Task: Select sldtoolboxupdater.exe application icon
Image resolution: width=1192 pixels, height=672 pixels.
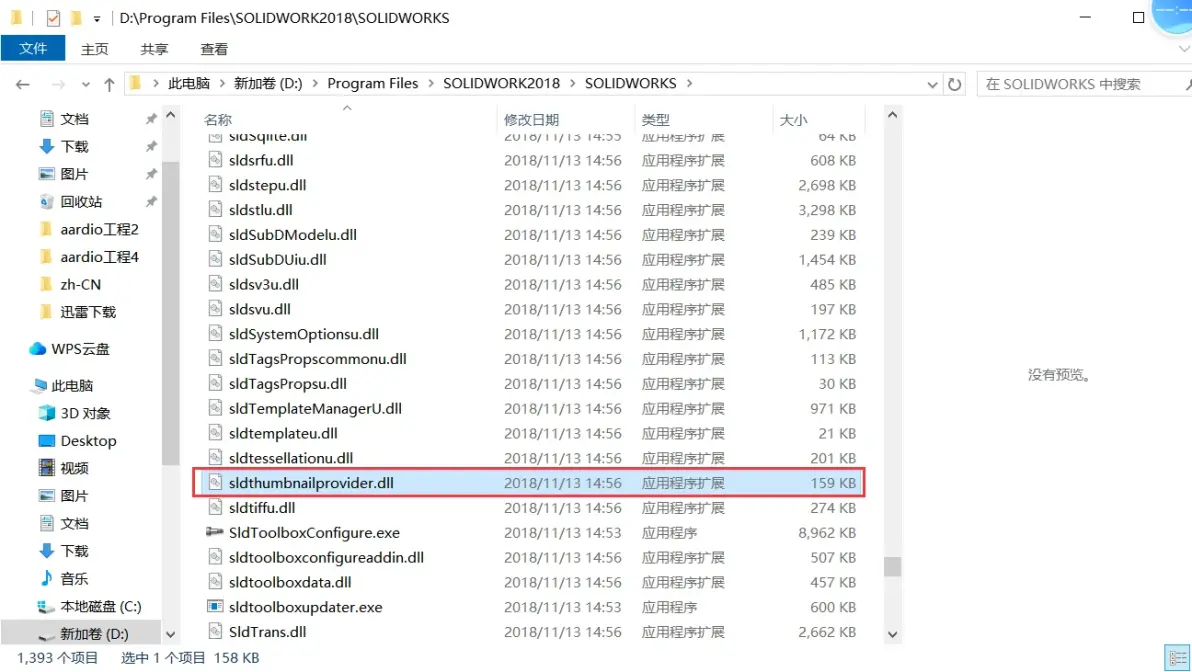Action: coord(215,607)
